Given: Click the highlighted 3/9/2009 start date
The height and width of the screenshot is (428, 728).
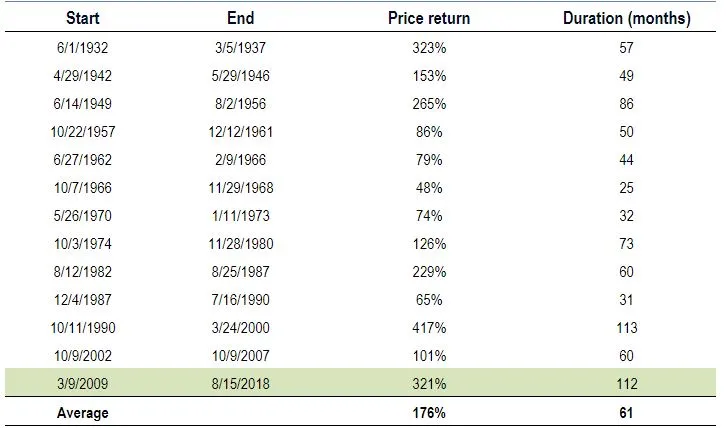Looking at the screenshot, I should coord(83,383).
